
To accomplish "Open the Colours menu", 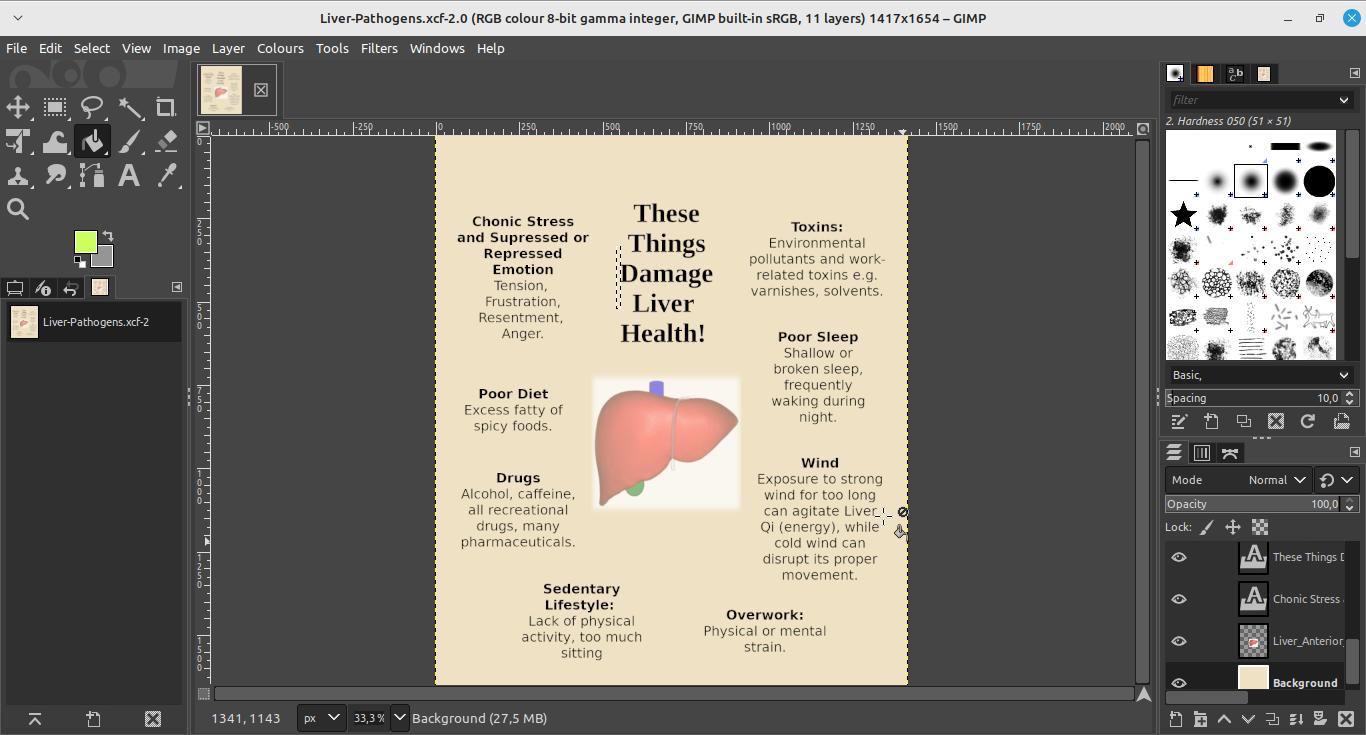I will click(x=280, y=48).
